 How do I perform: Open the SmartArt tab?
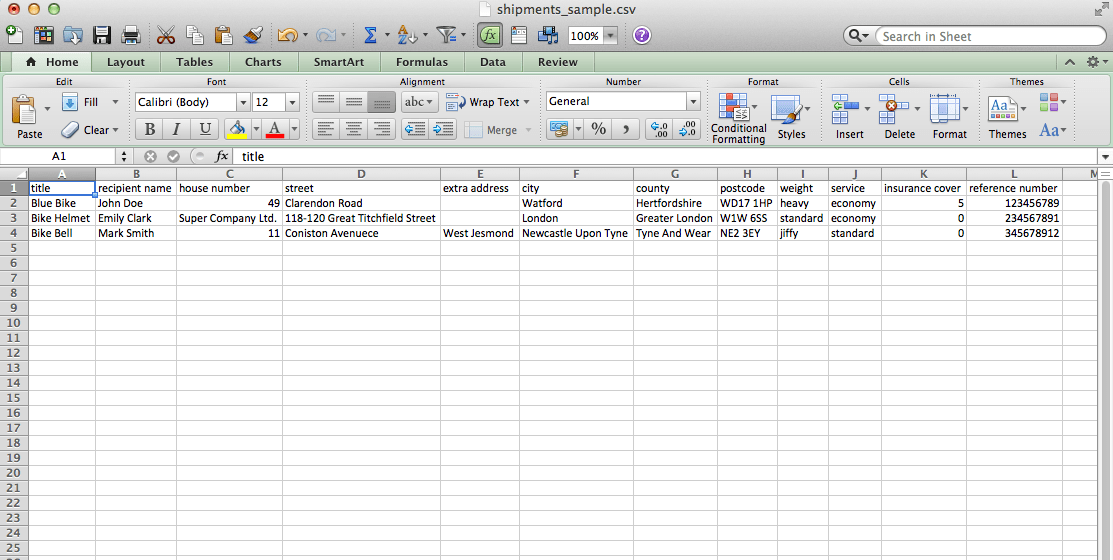pyautogui.click(x=339, y=62)
